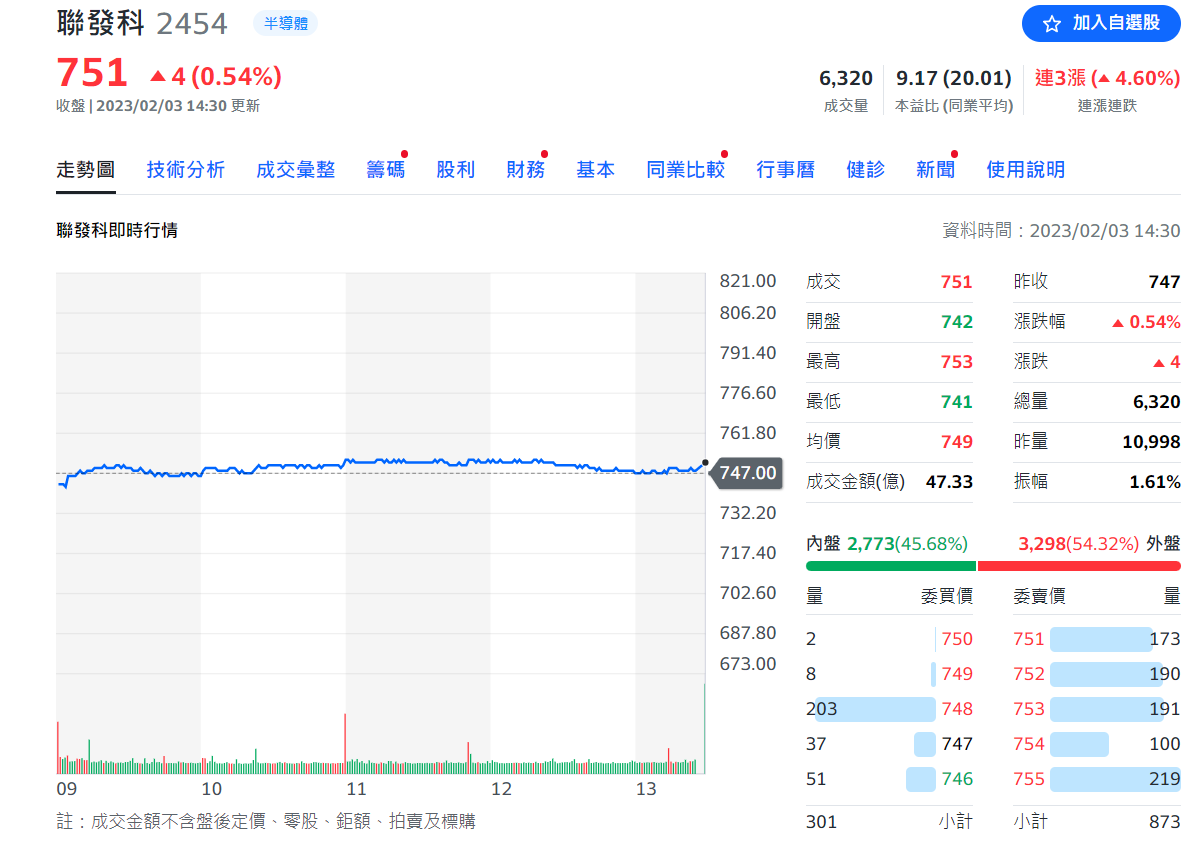Click the 11 o'clock label on chart axis
This screenshot has width=1203, height=860.
pyautogui.click(x=357, y=789)
